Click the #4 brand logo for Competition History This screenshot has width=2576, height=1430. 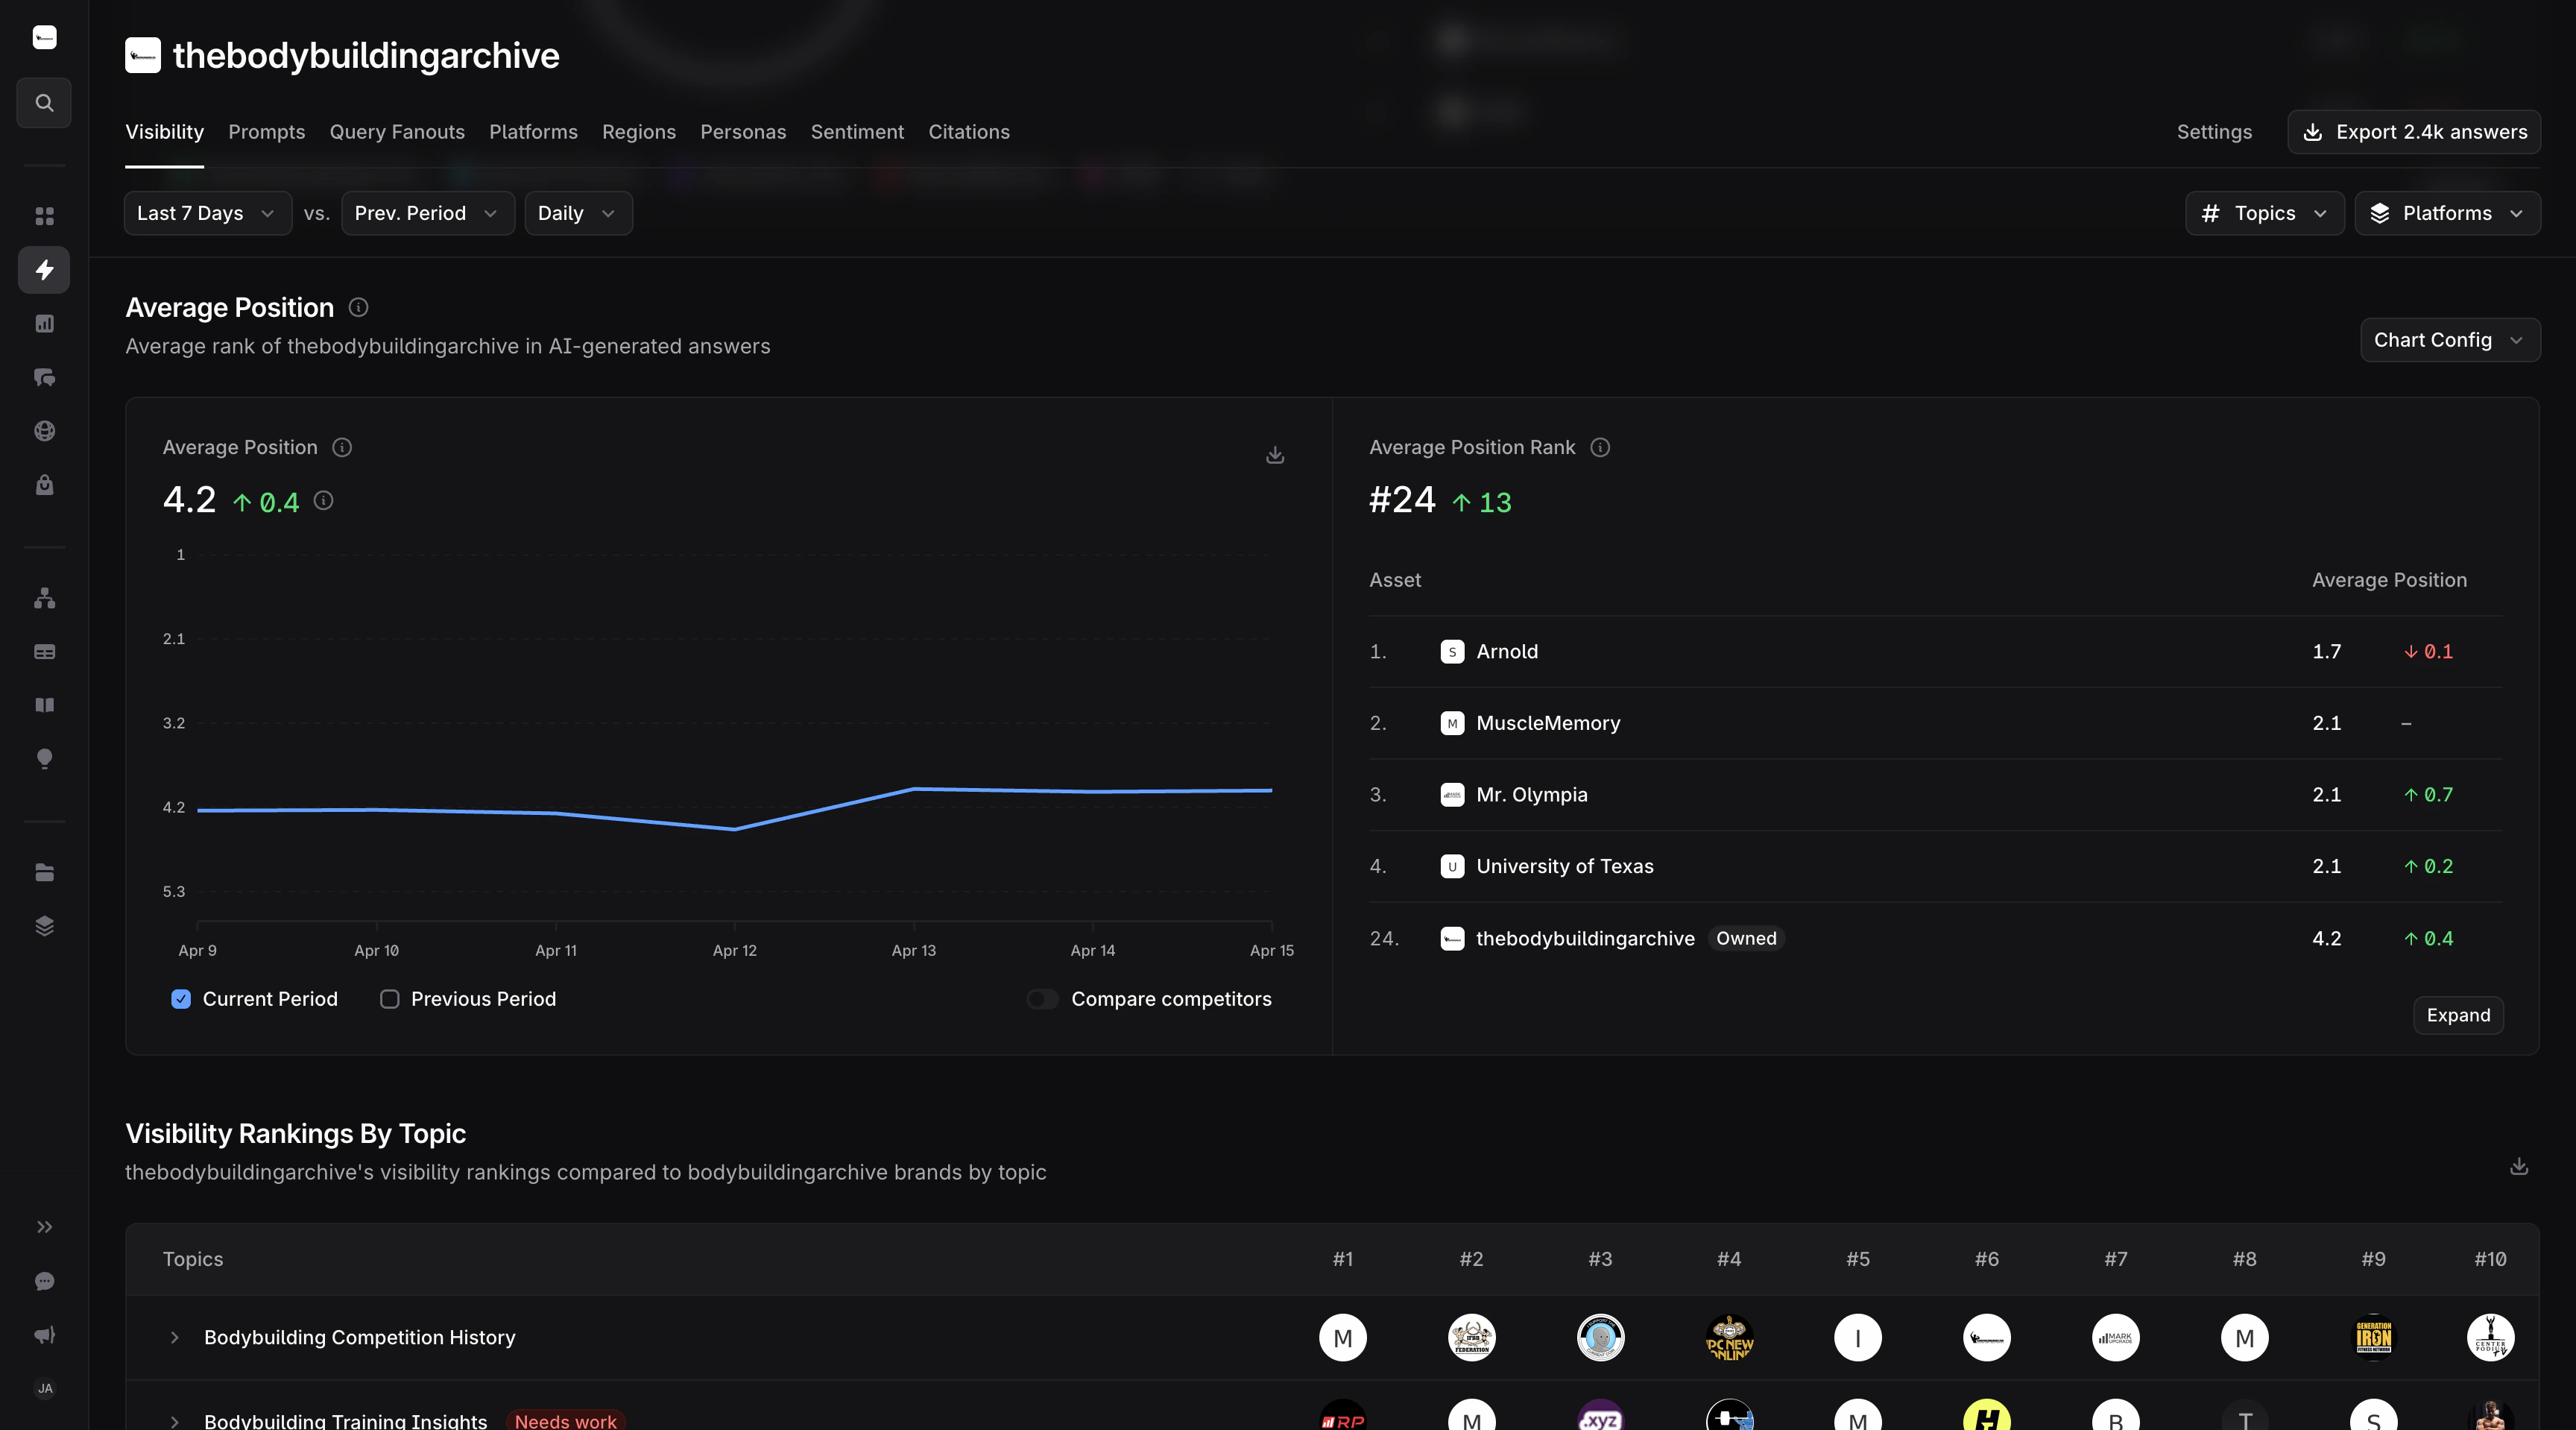click(x=1729, y=1338)
